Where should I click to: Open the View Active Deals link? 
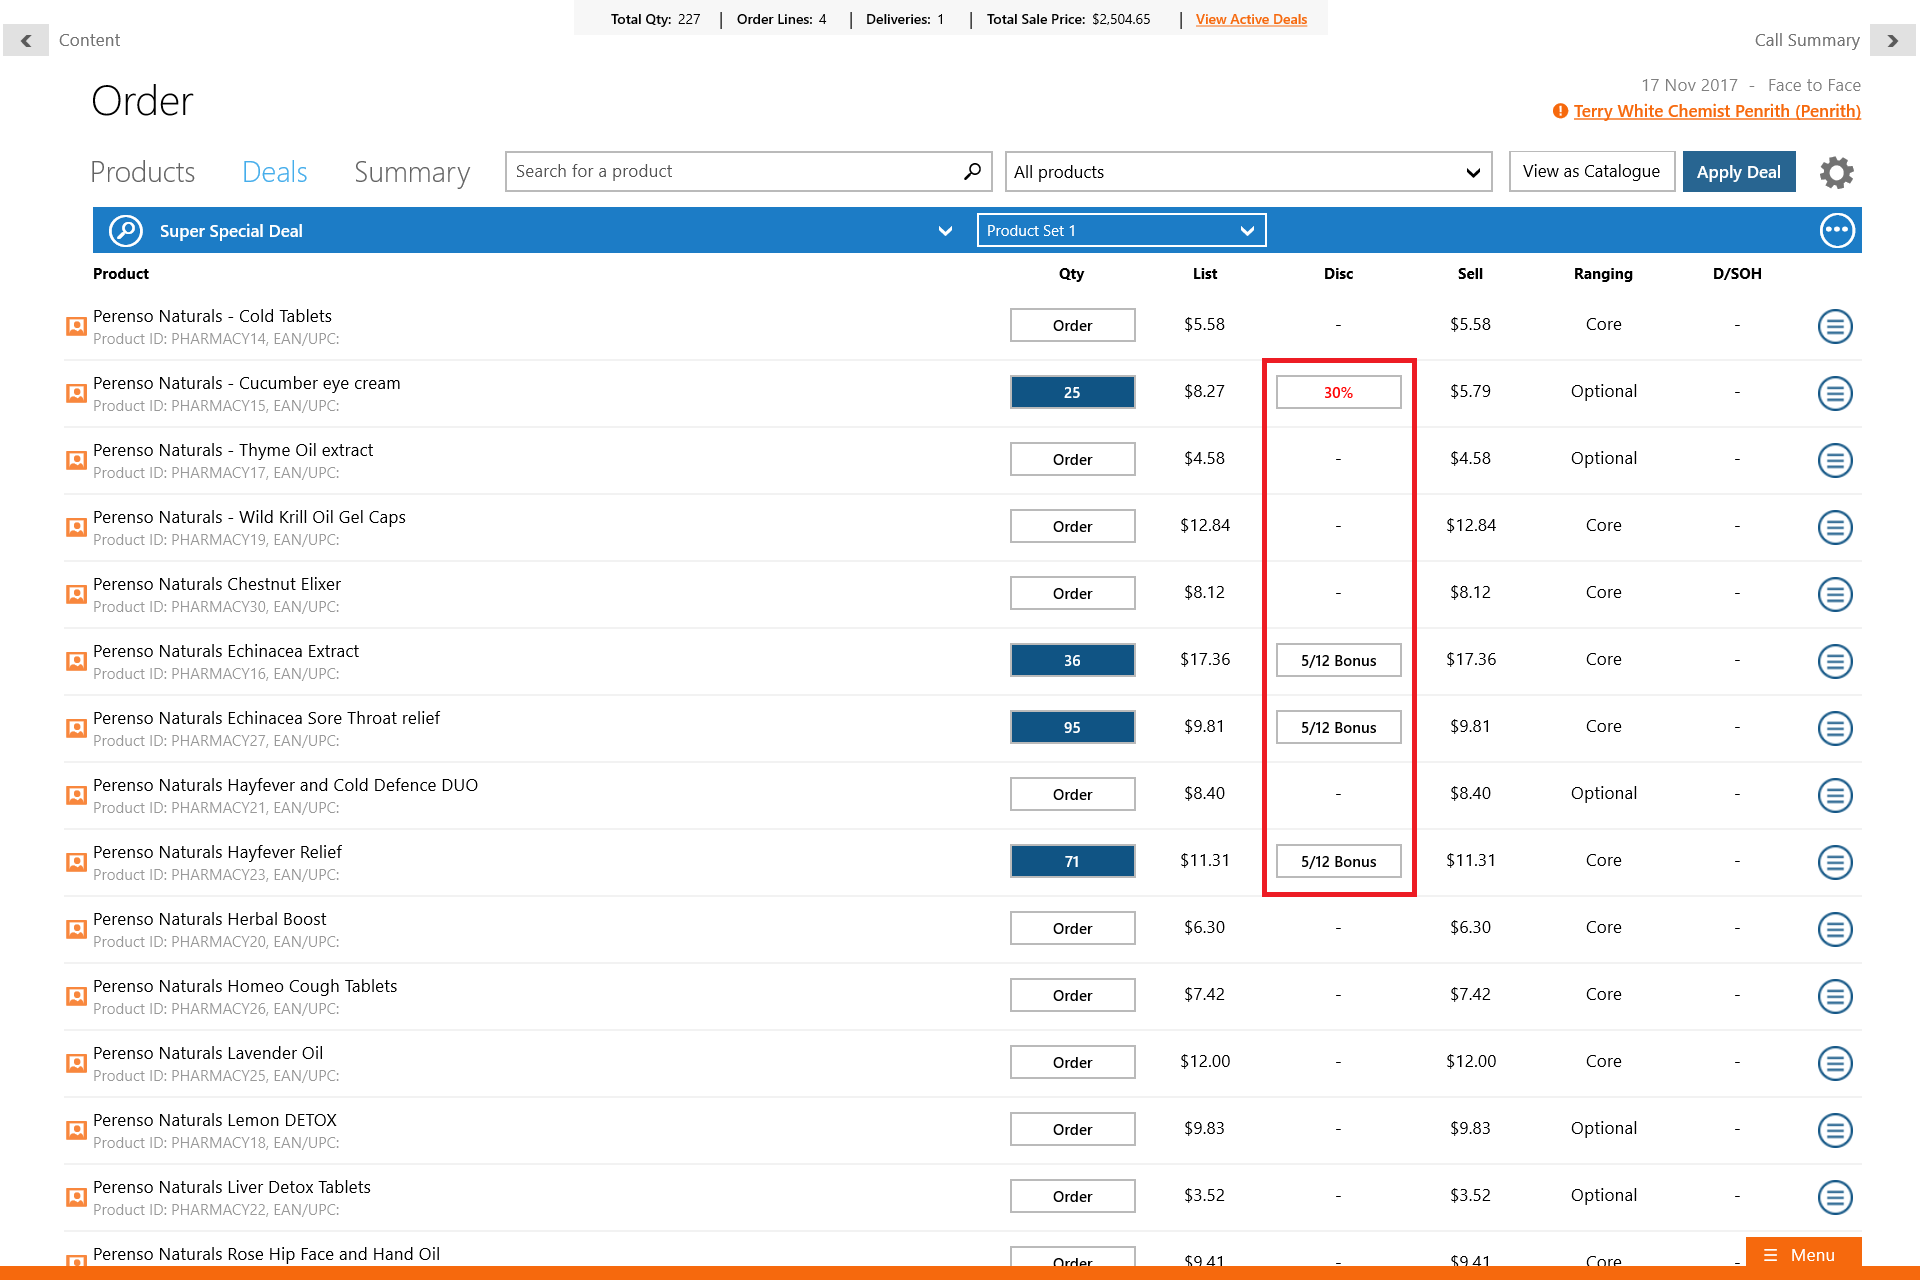(1251, 19)
